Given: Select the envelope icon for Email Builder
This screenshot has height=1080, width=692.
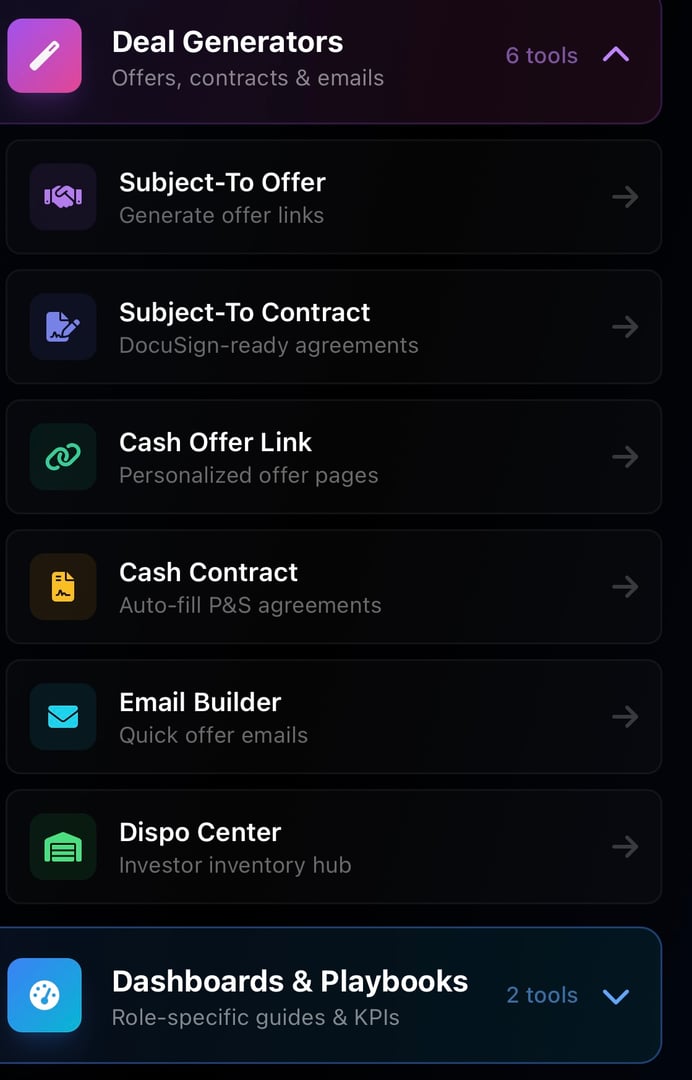Looking at the screenshot, I should (63, 717).
